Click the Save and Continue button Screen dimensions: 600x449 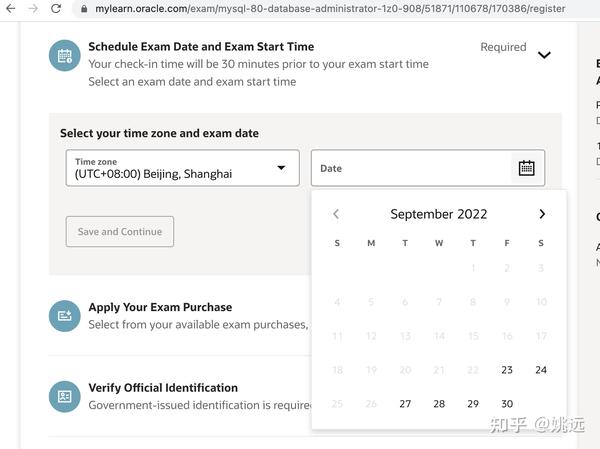coord(120,232)
